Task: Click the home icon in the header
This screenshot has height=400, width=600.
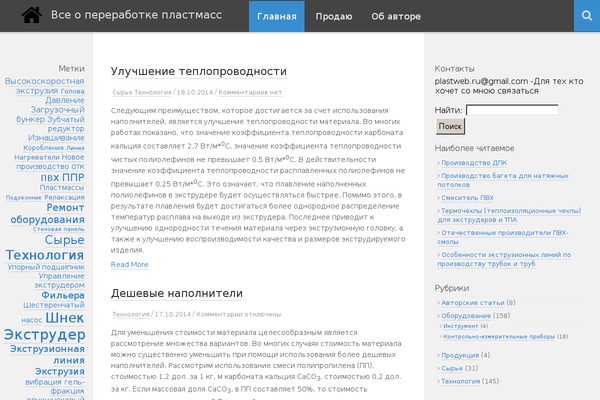Action: [31, 16]
